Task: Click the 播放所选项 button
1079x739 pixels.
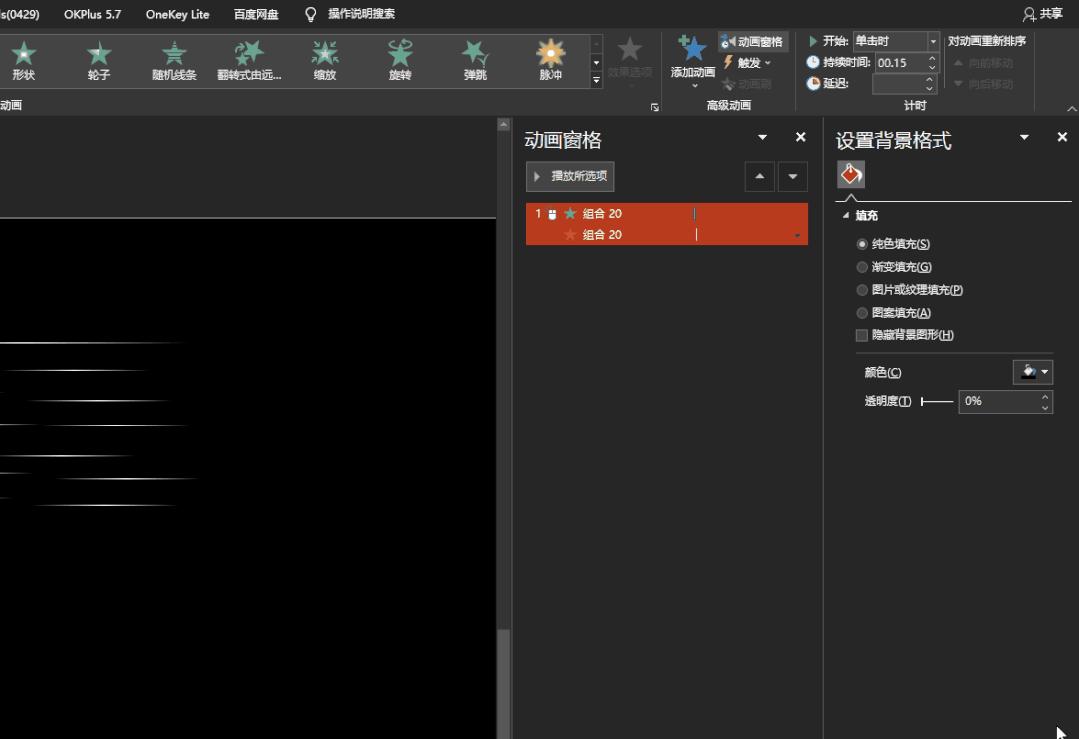Action: [x=569, y=176]
